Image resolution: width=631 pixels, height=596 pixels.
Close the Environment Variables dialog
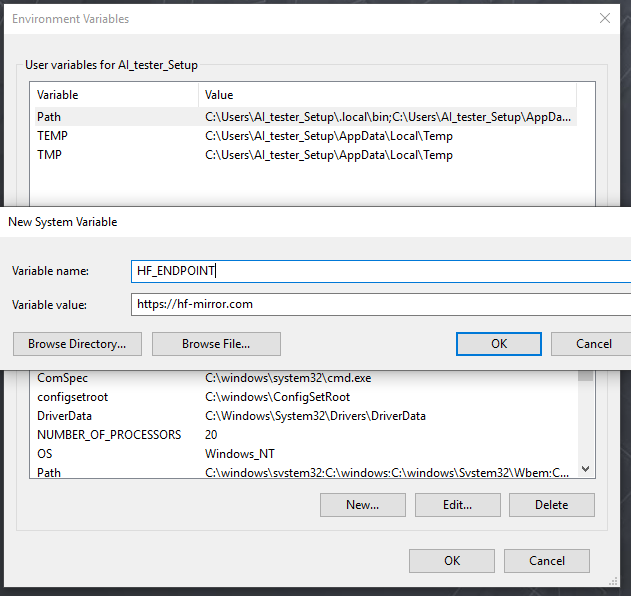coord(604,18)
